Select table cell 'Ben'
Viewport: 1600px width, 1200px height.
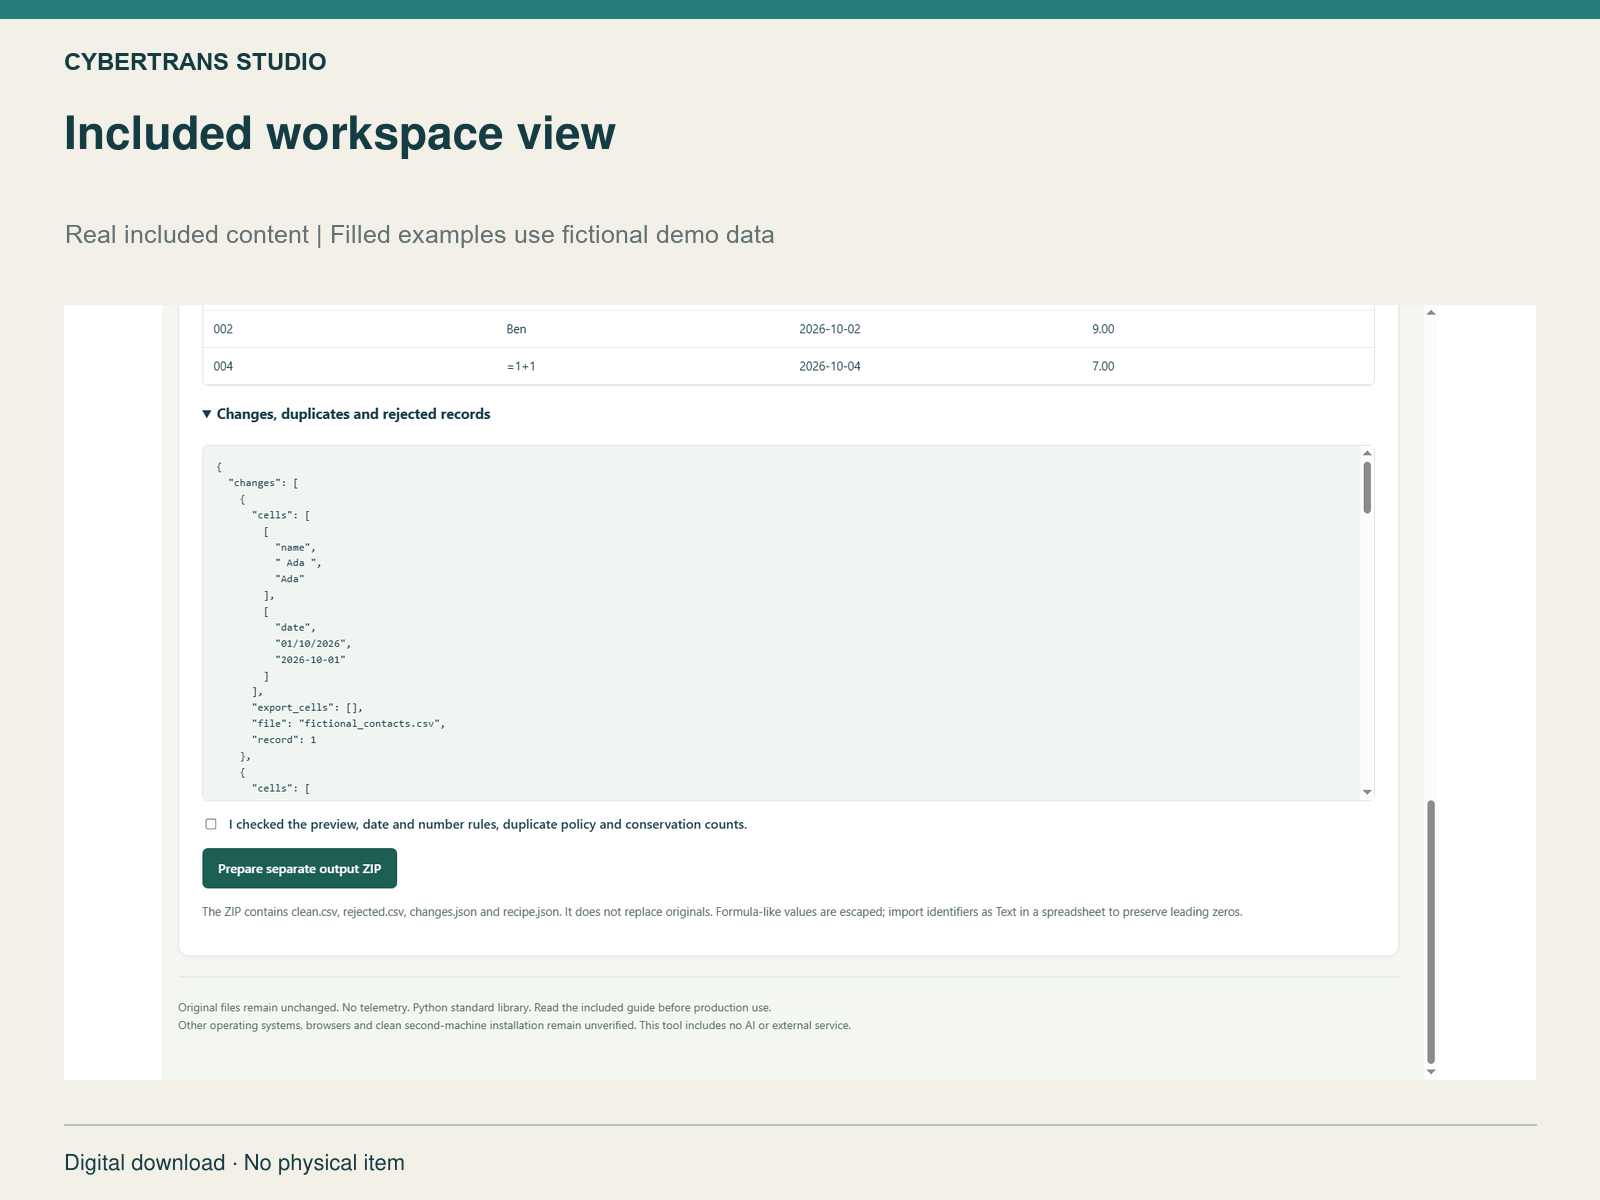point(516,329)
